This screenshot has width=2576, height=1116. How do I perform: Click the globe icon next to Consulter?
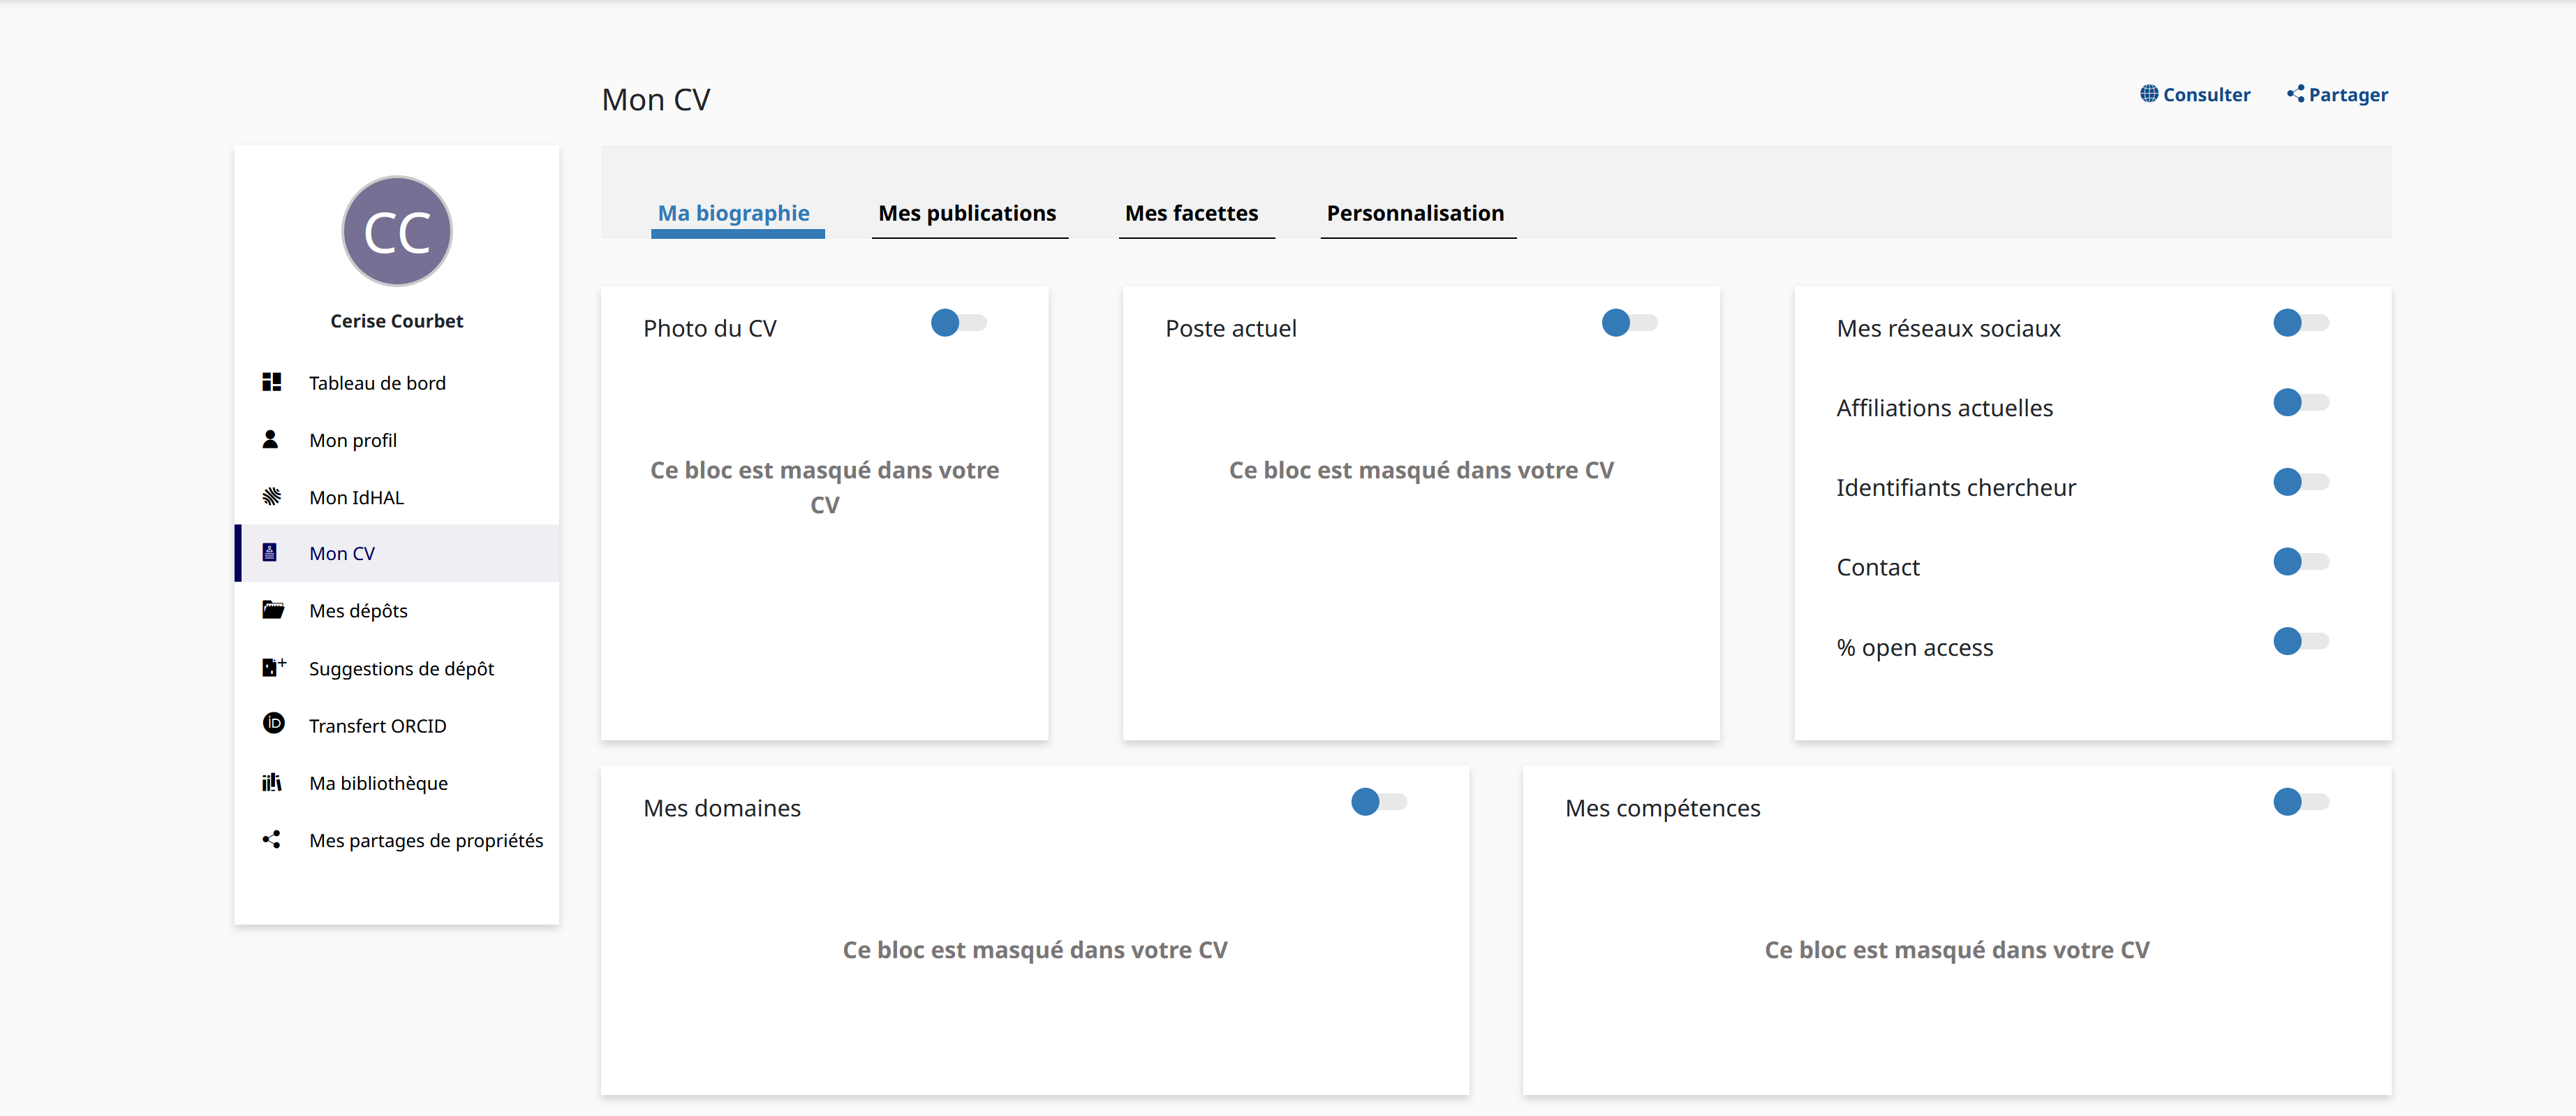click(2148, 93)
